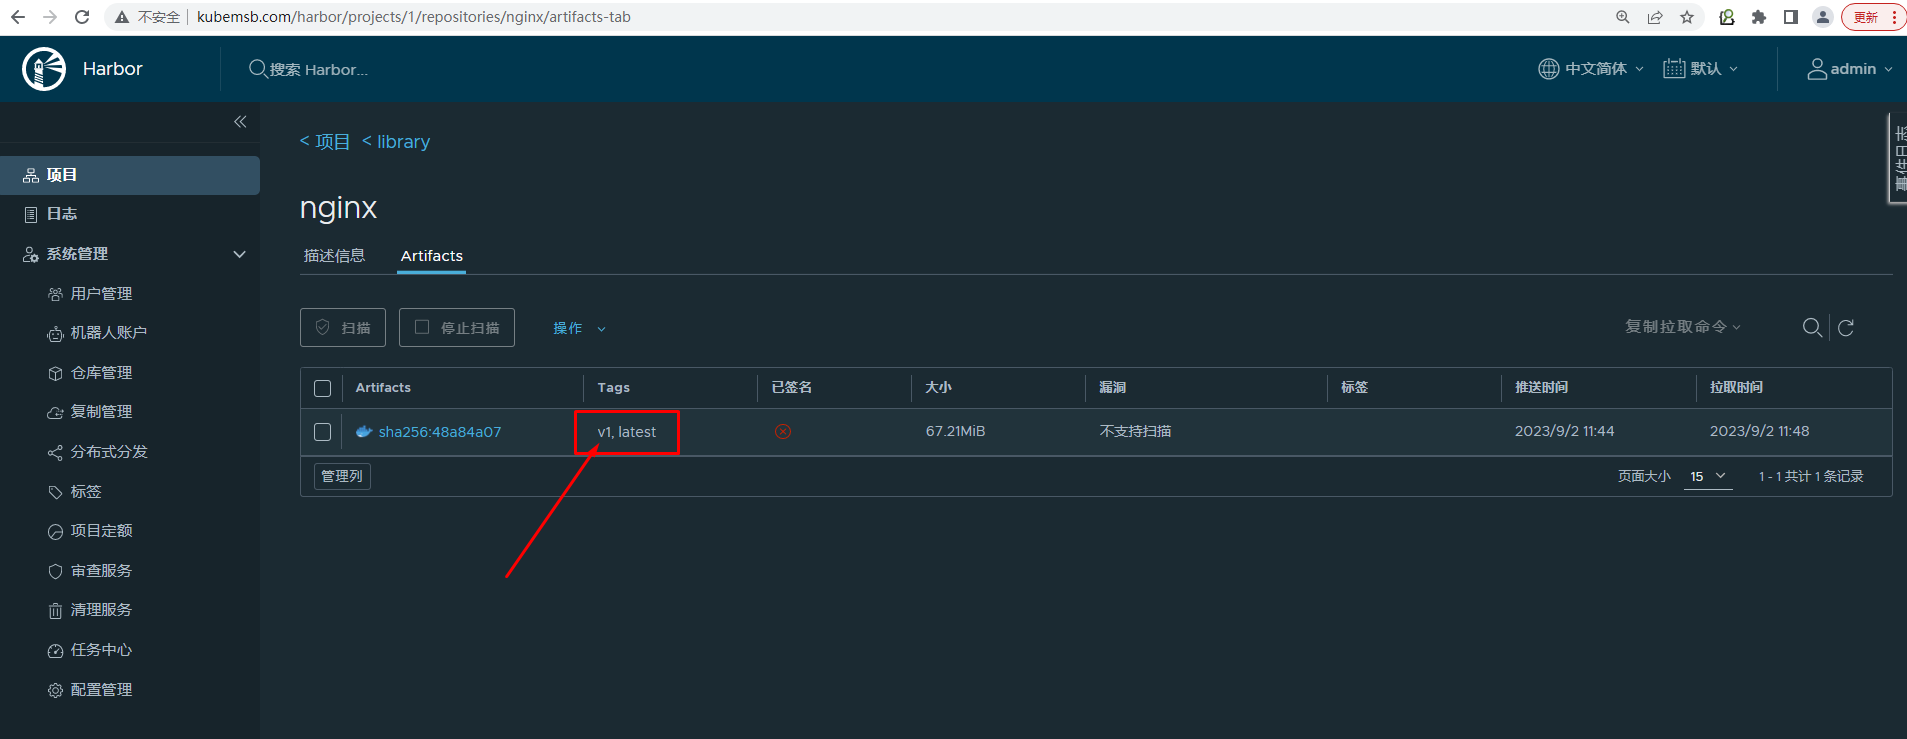Image resolution: width=1907 pixels, height=739 pixels.
Task: Select the sha256:48a84a07 row checkbox
Action: coord(322,432)
